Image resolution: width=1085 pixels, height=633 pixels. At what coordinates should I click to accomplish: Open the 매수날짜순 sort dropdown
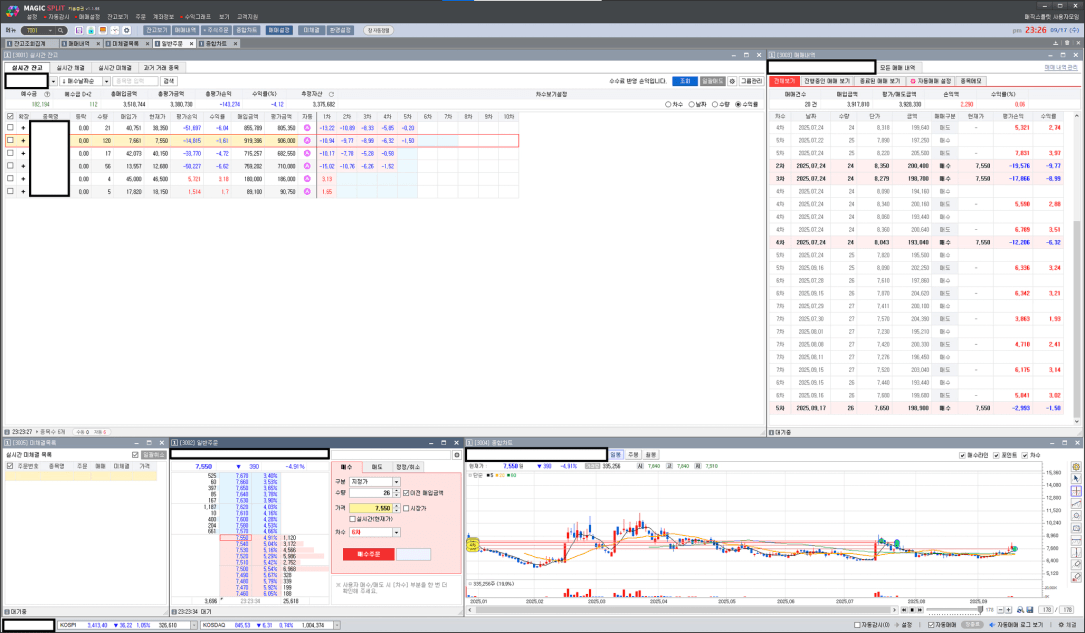point(84,81)
